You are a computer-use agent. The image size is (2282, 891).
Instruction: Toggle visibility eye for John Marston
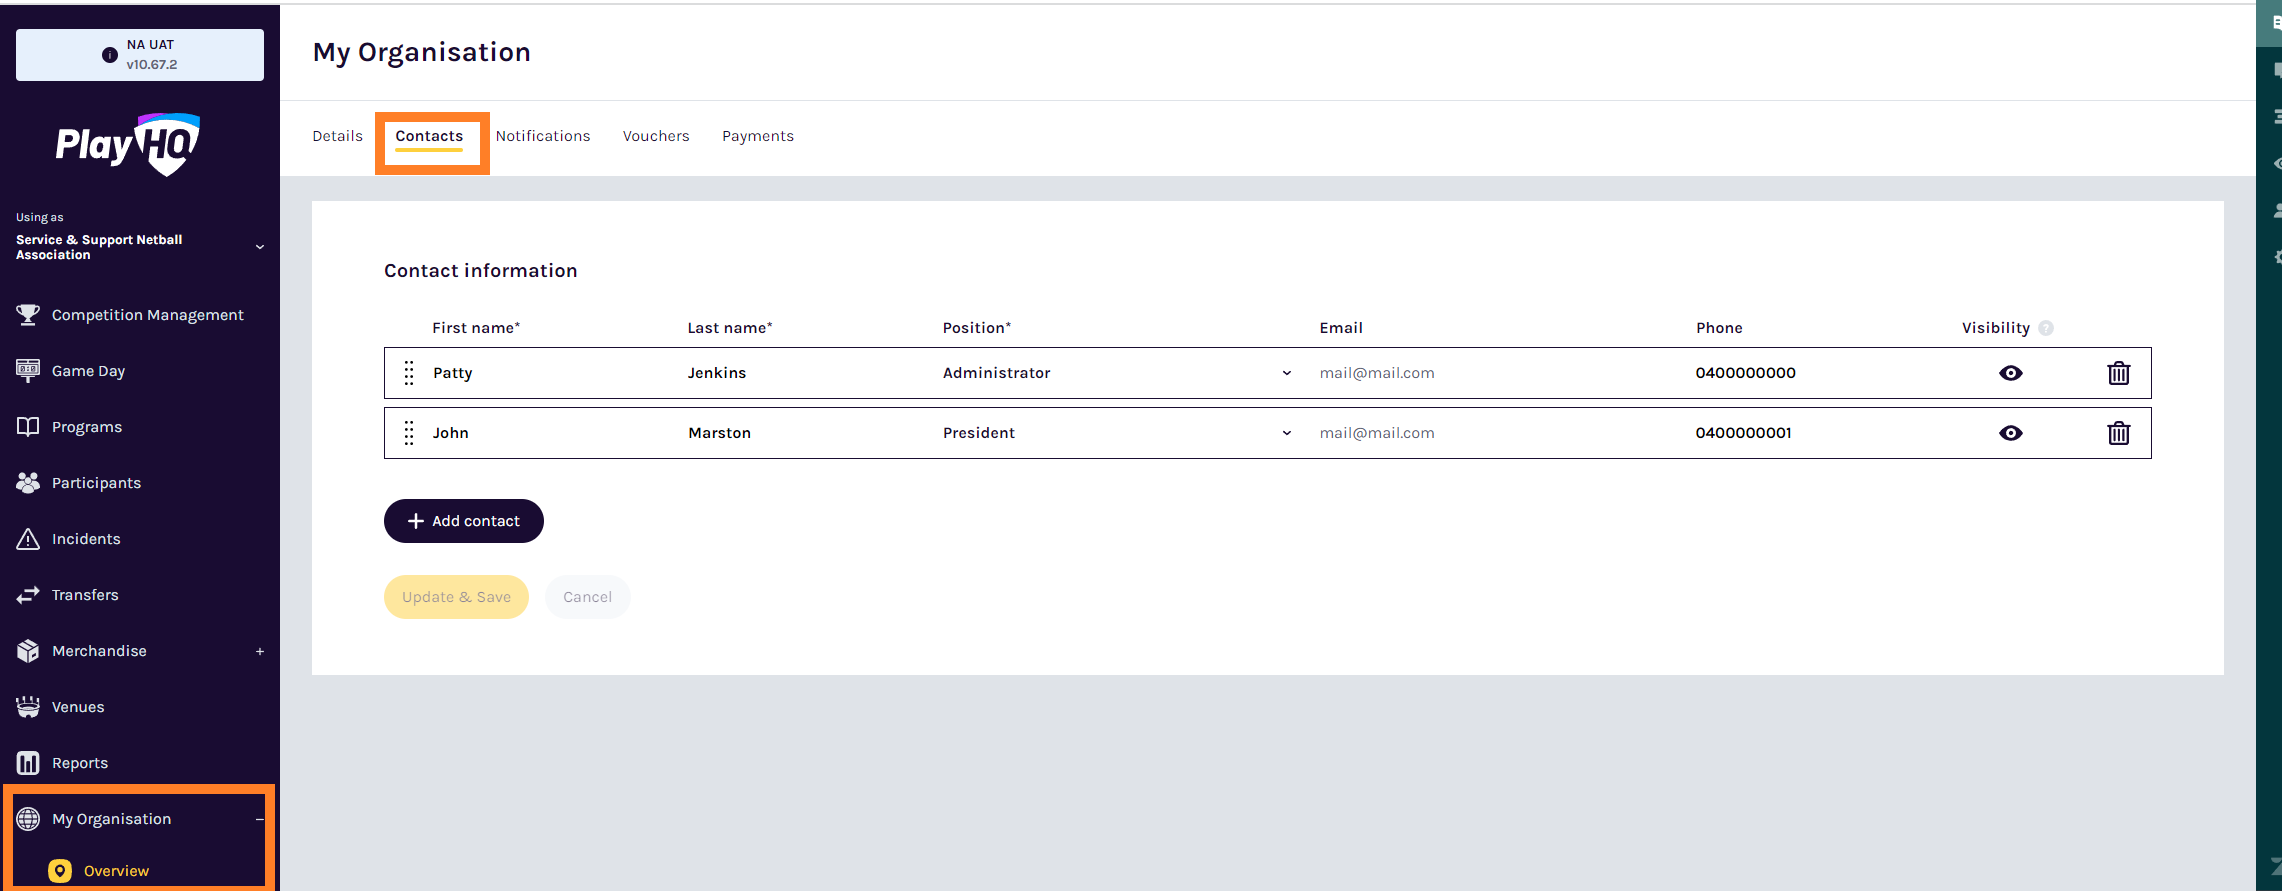click(2010, 433)
